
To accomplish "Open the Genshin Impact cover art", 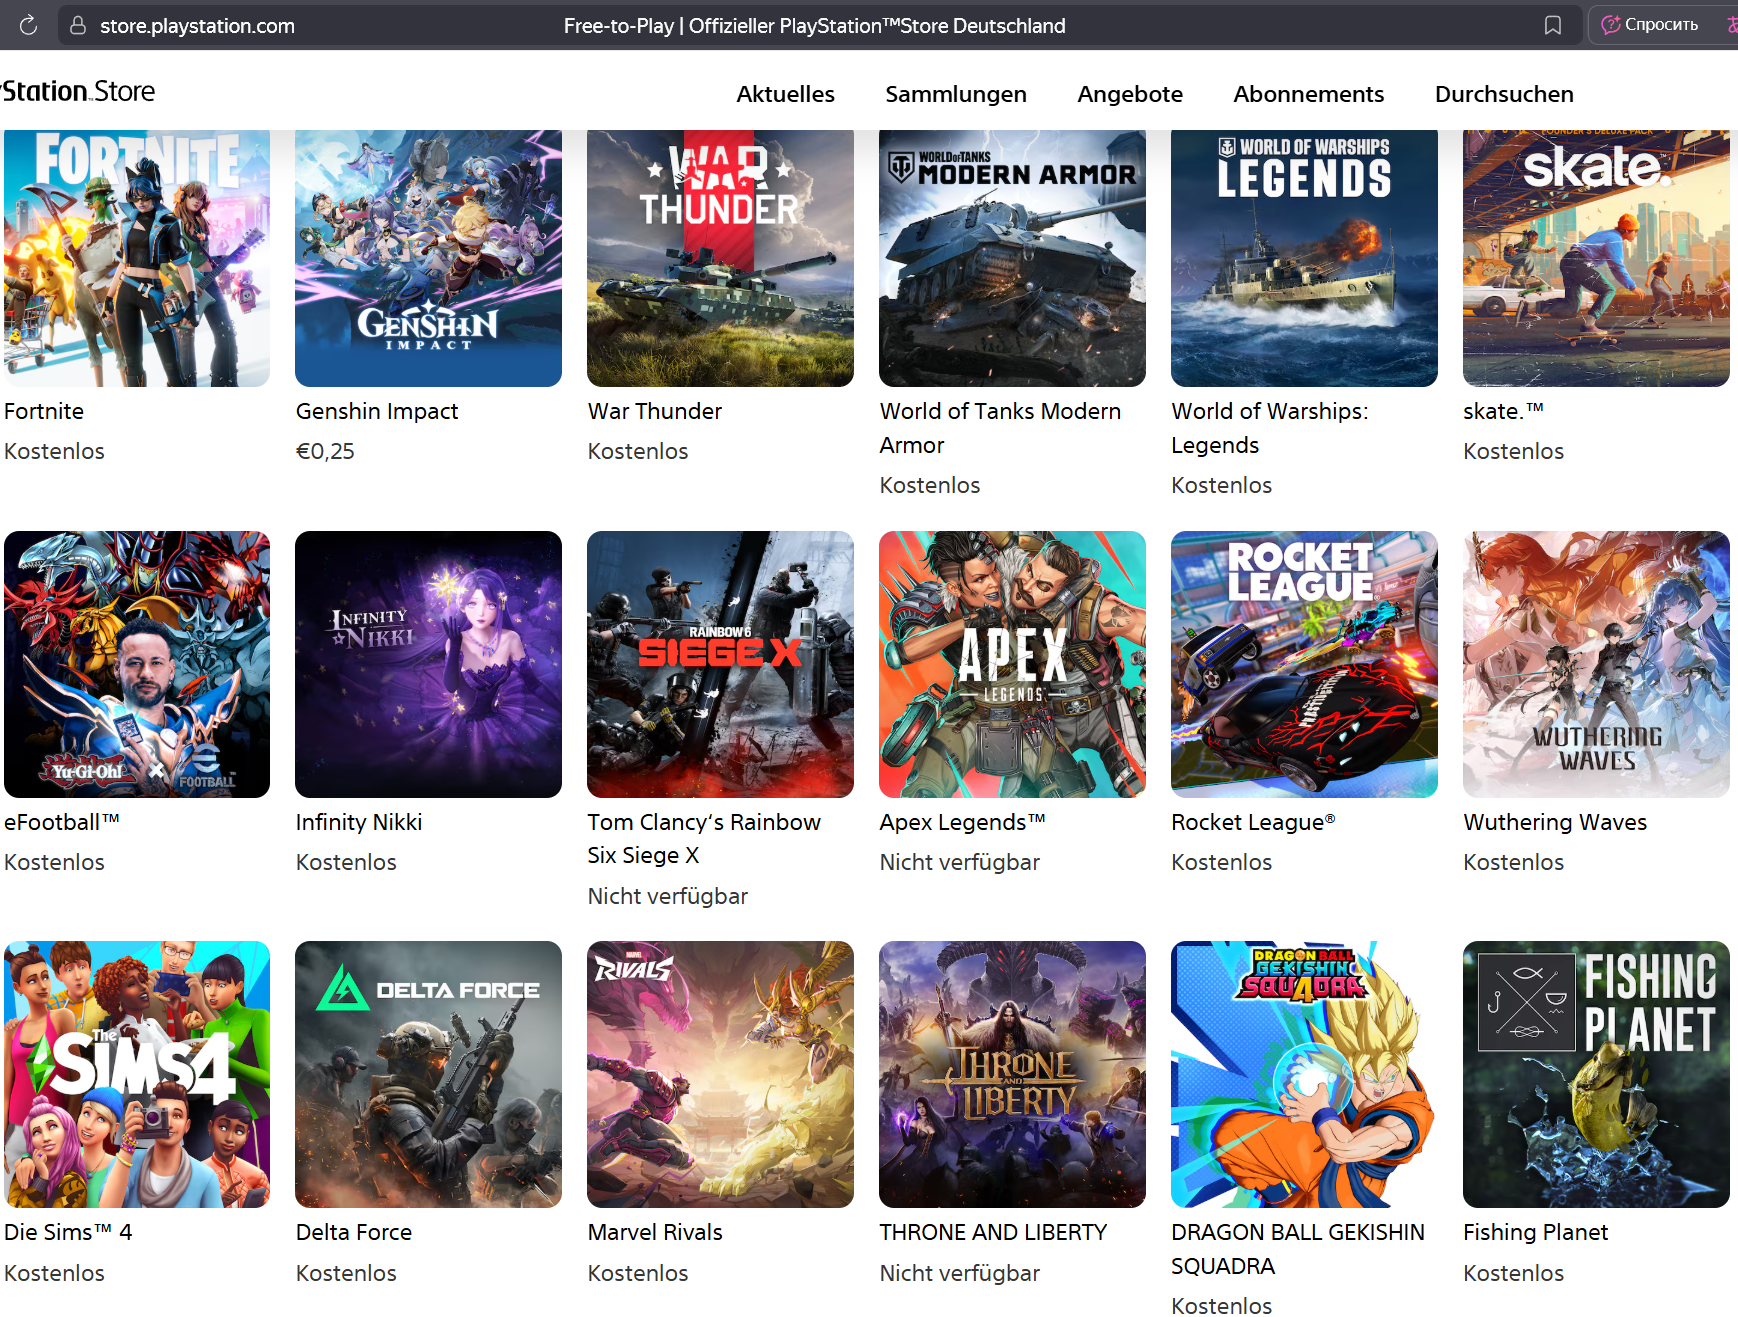I will [x=428, y=258].
